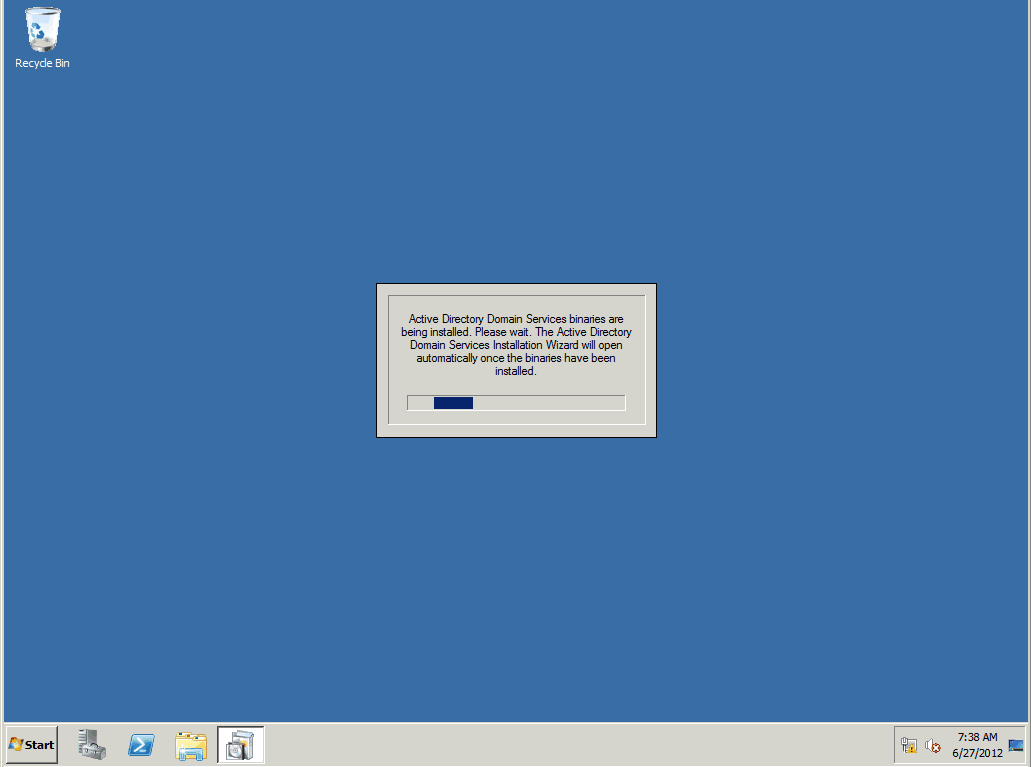Viewport: 1031px width, 767px height.
Task: Click the Active Directory binaries installing message
Action: [x=516, y=345]
